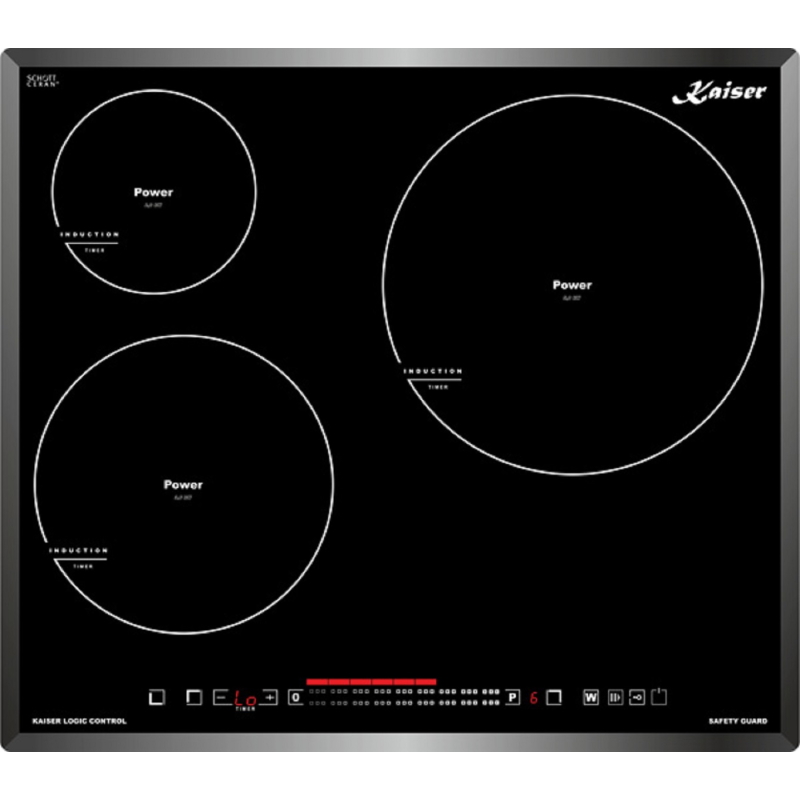Activate the W keep-warm function
The image size is (800, 800).
(591, 697)
